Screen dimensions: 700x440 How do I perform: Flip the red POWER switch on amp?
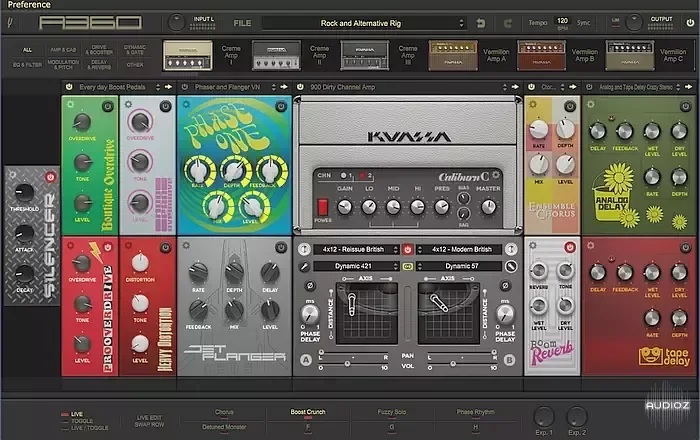click(322, 207)
